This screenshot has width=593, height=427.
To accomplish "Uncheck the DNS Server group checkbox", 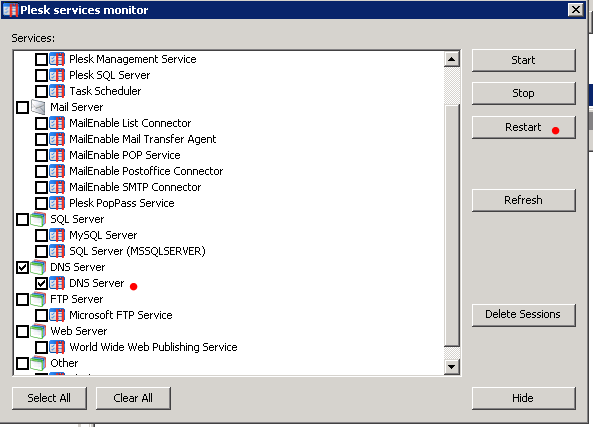I will 22,267.
